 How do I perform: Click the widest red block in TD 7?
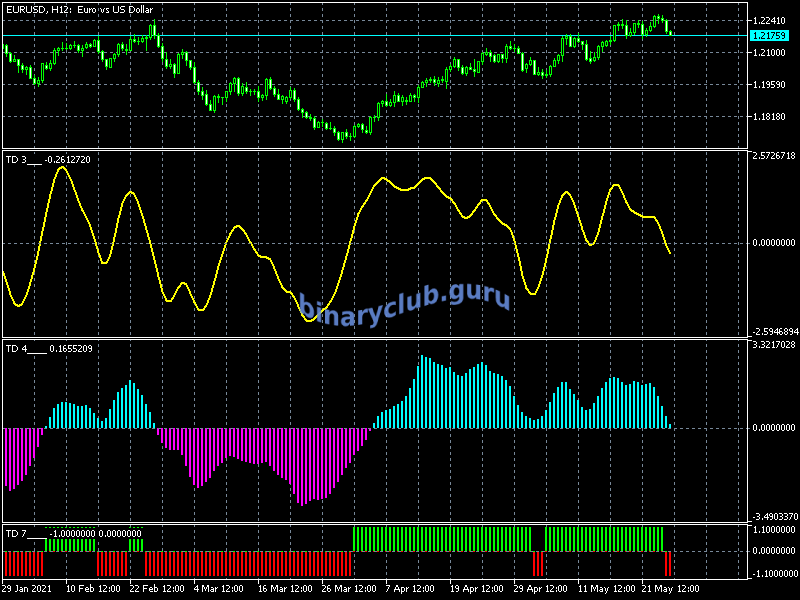click(248, 563)
